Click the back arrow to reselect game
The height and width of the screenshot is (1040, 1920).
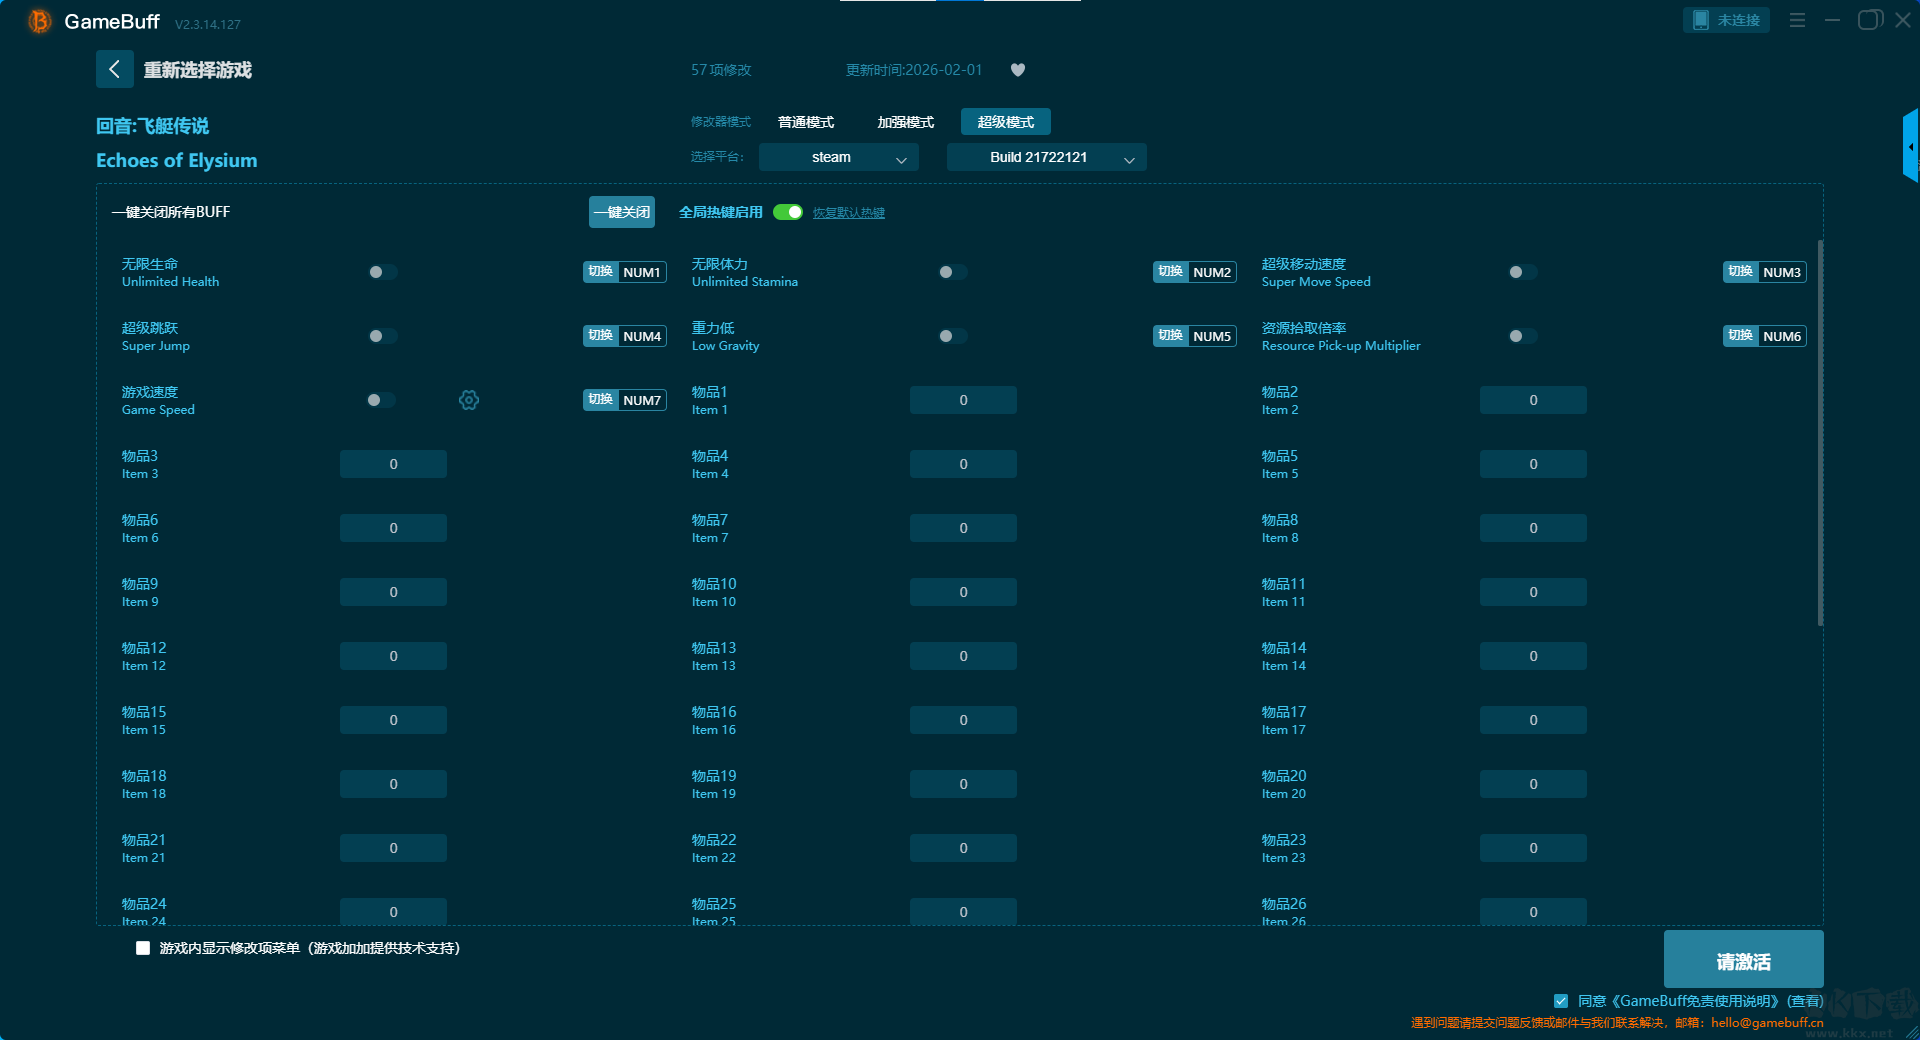[x=114, y=69]
